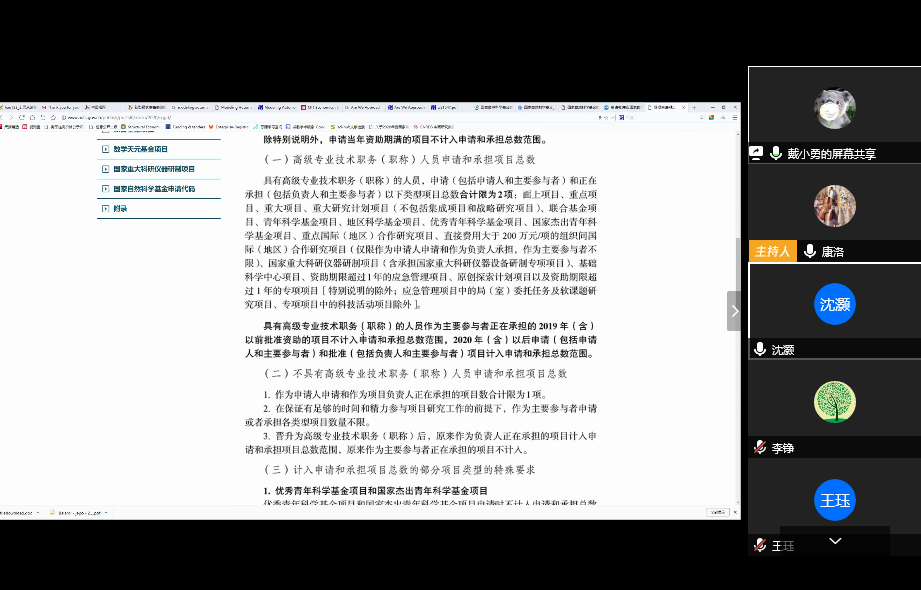Click the microphone icon next to 康洛
Screen dimensions: 921x590
(x=808, y=251)
